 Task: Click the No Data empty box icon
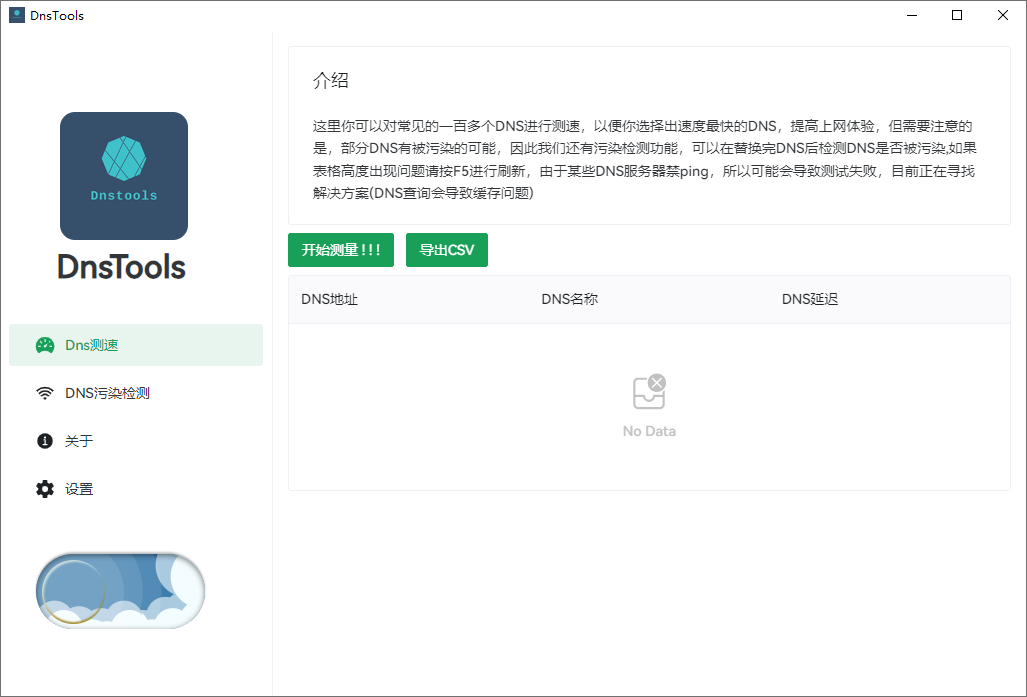(x=649, y=392)
